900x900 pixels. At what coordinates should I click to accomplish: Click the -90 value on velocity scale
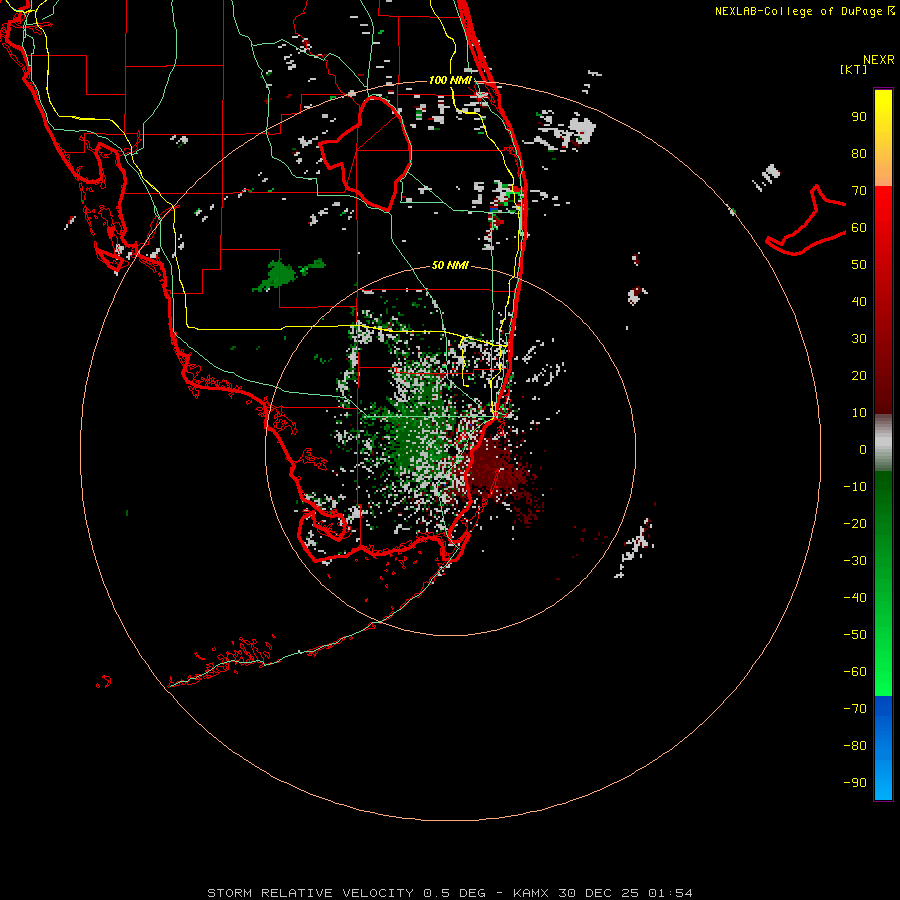pyautogui.click(x=855, y=783)
